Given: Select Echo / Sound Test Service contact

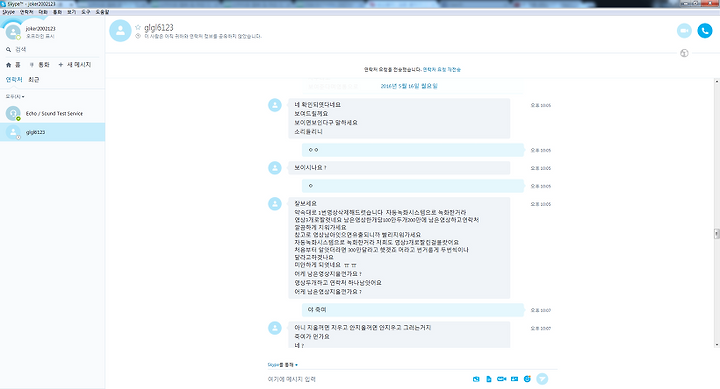Looking at the screenshot, I should (x=52, y=113).
